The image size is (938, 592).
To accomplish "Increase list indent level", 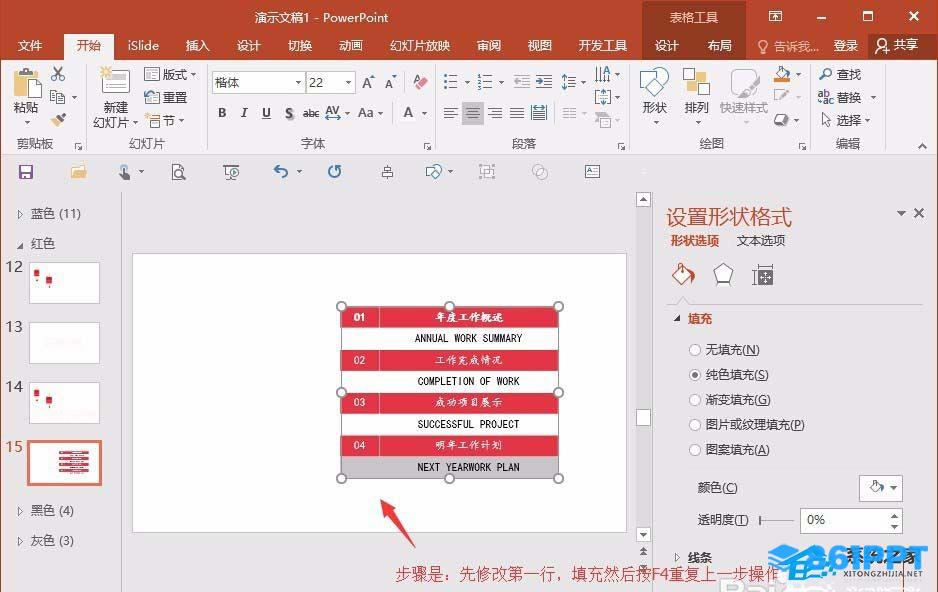I will (x=544, y=82).
